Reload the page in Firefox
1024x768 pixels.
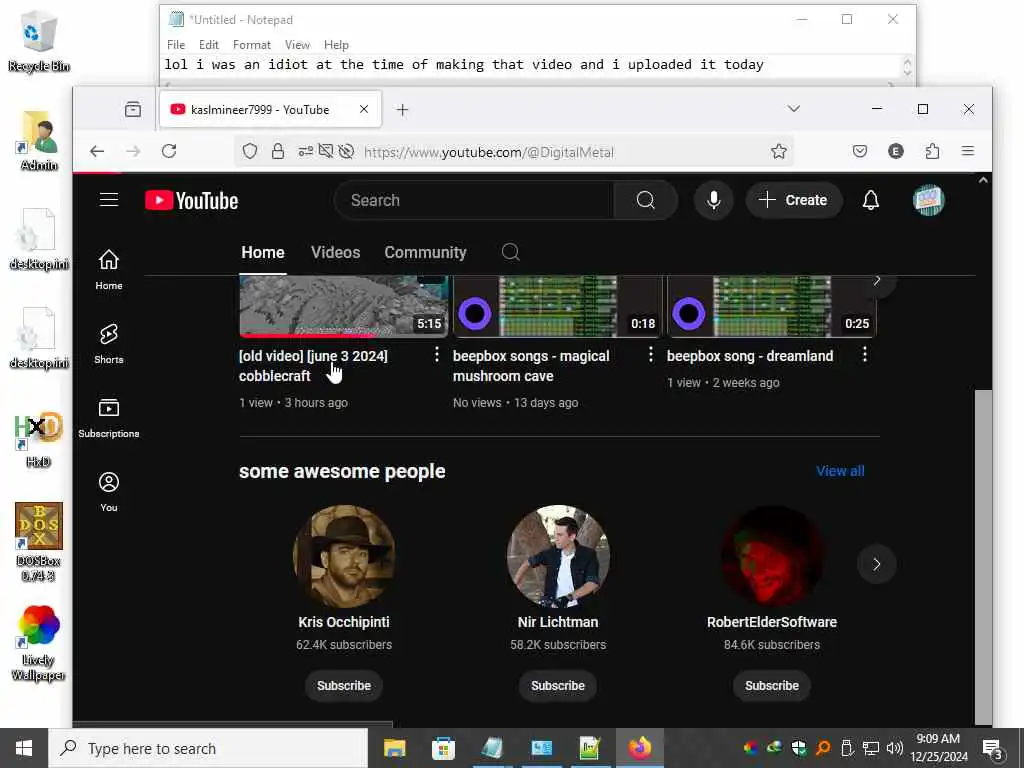(x=169, y=152)
